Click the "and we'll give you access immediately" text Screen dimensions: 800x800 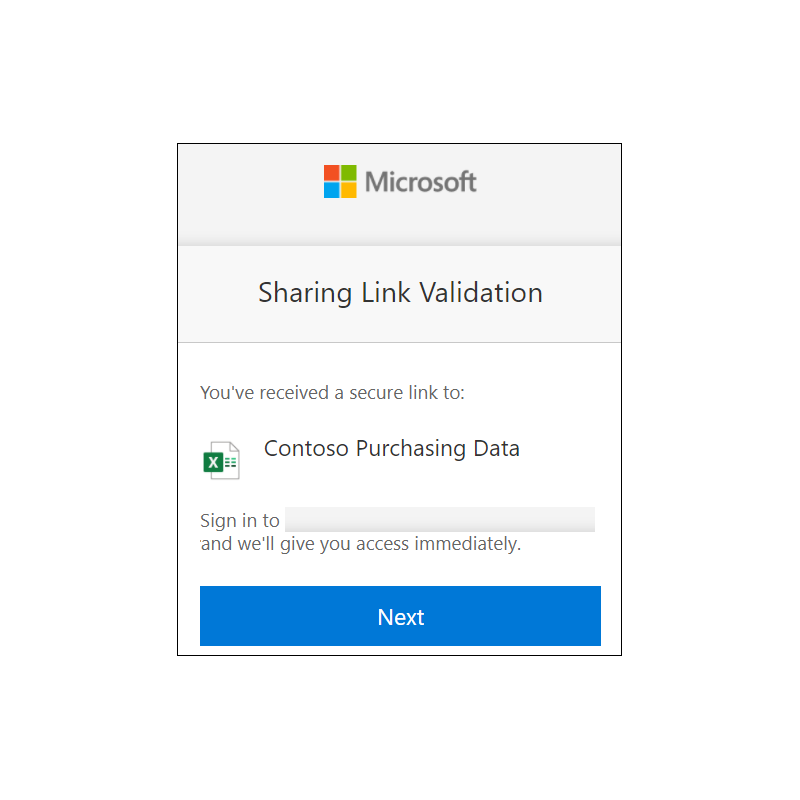pyautogui.click(x=361, y=544)
